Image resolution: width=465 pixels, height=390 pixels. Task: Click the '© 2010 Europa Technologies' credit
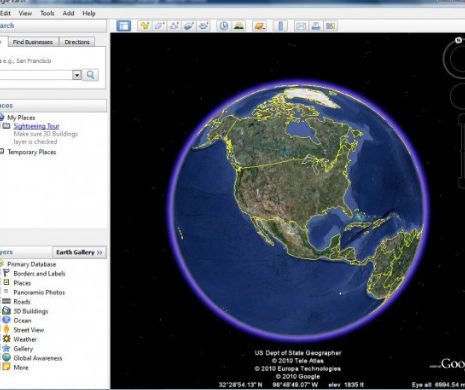click(297, 369)
